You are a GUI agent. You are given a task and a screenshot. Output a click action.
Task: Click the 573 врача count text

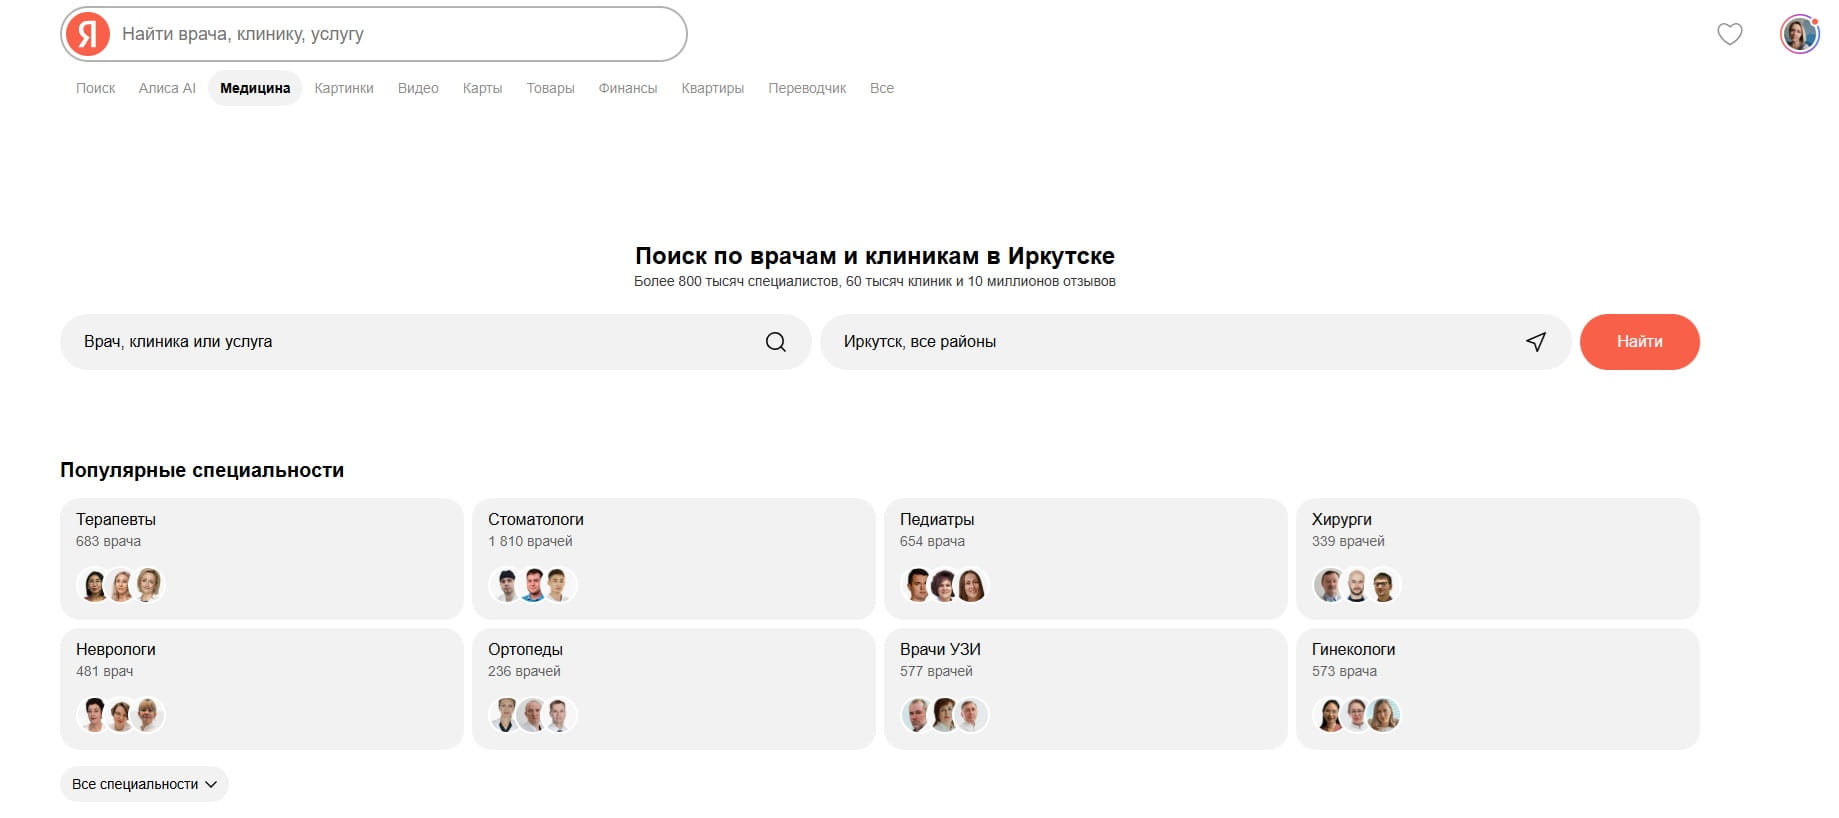[x=1344, y=671]
